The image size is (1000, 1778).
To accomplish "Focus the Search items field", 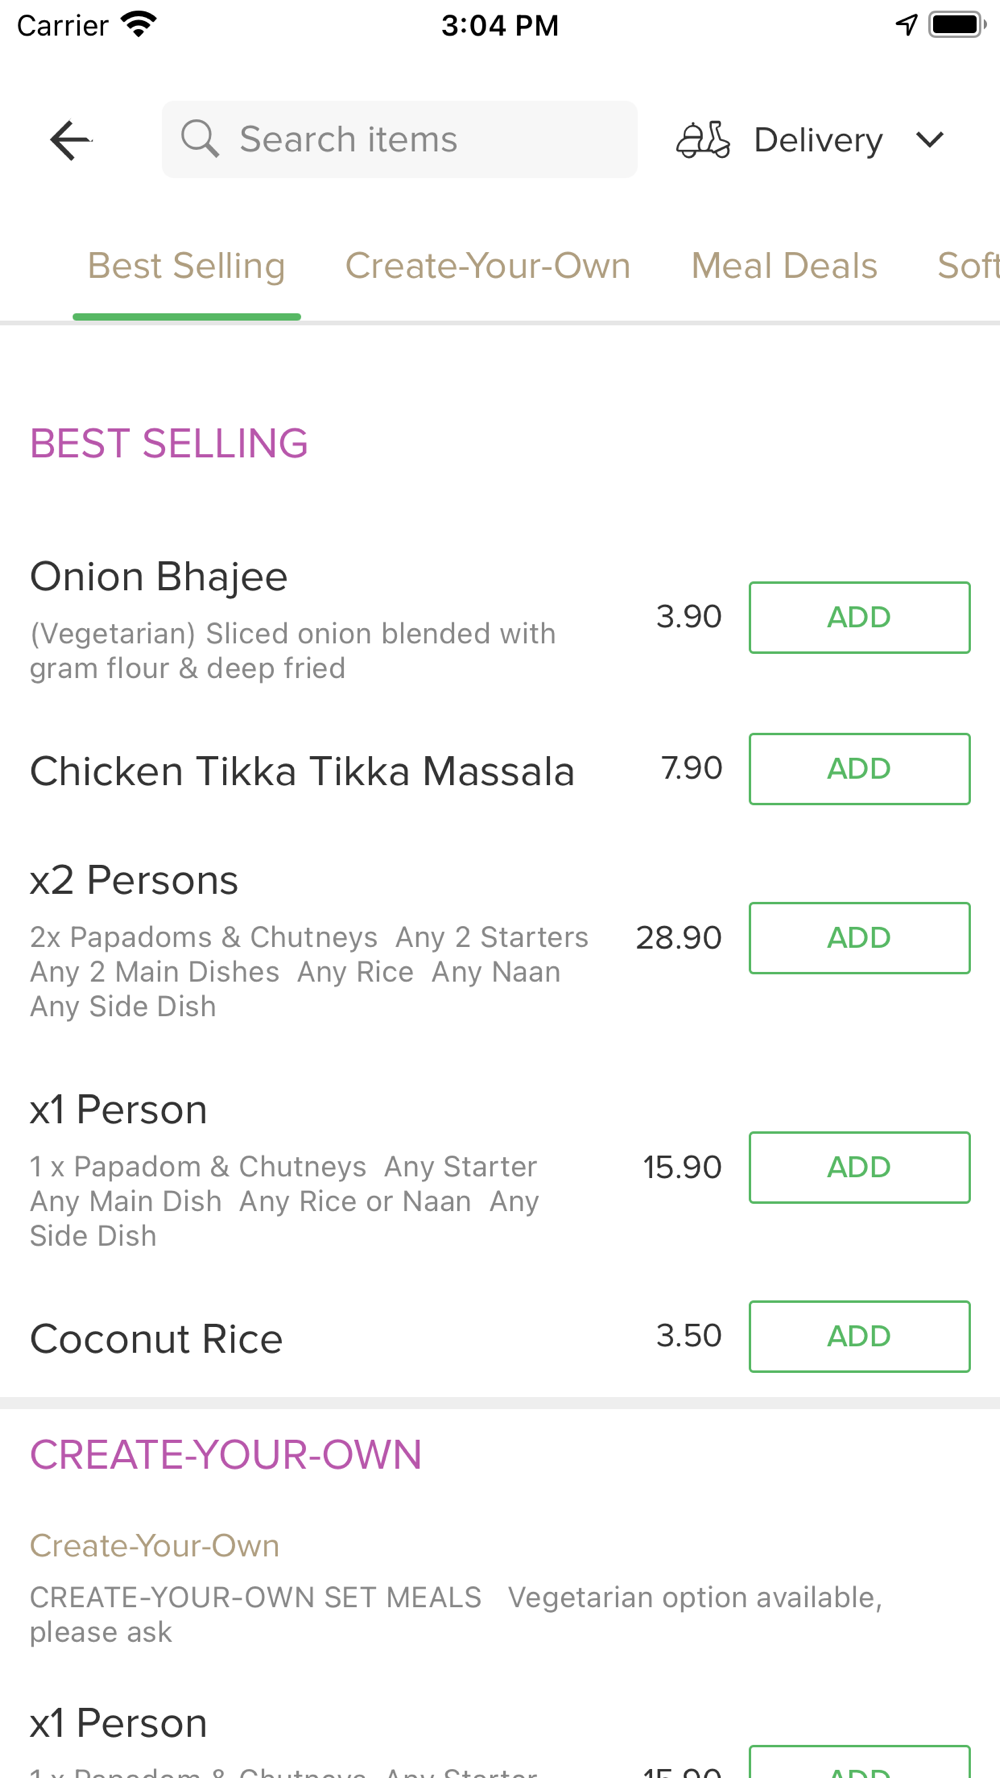I will (x=420, y=140).
